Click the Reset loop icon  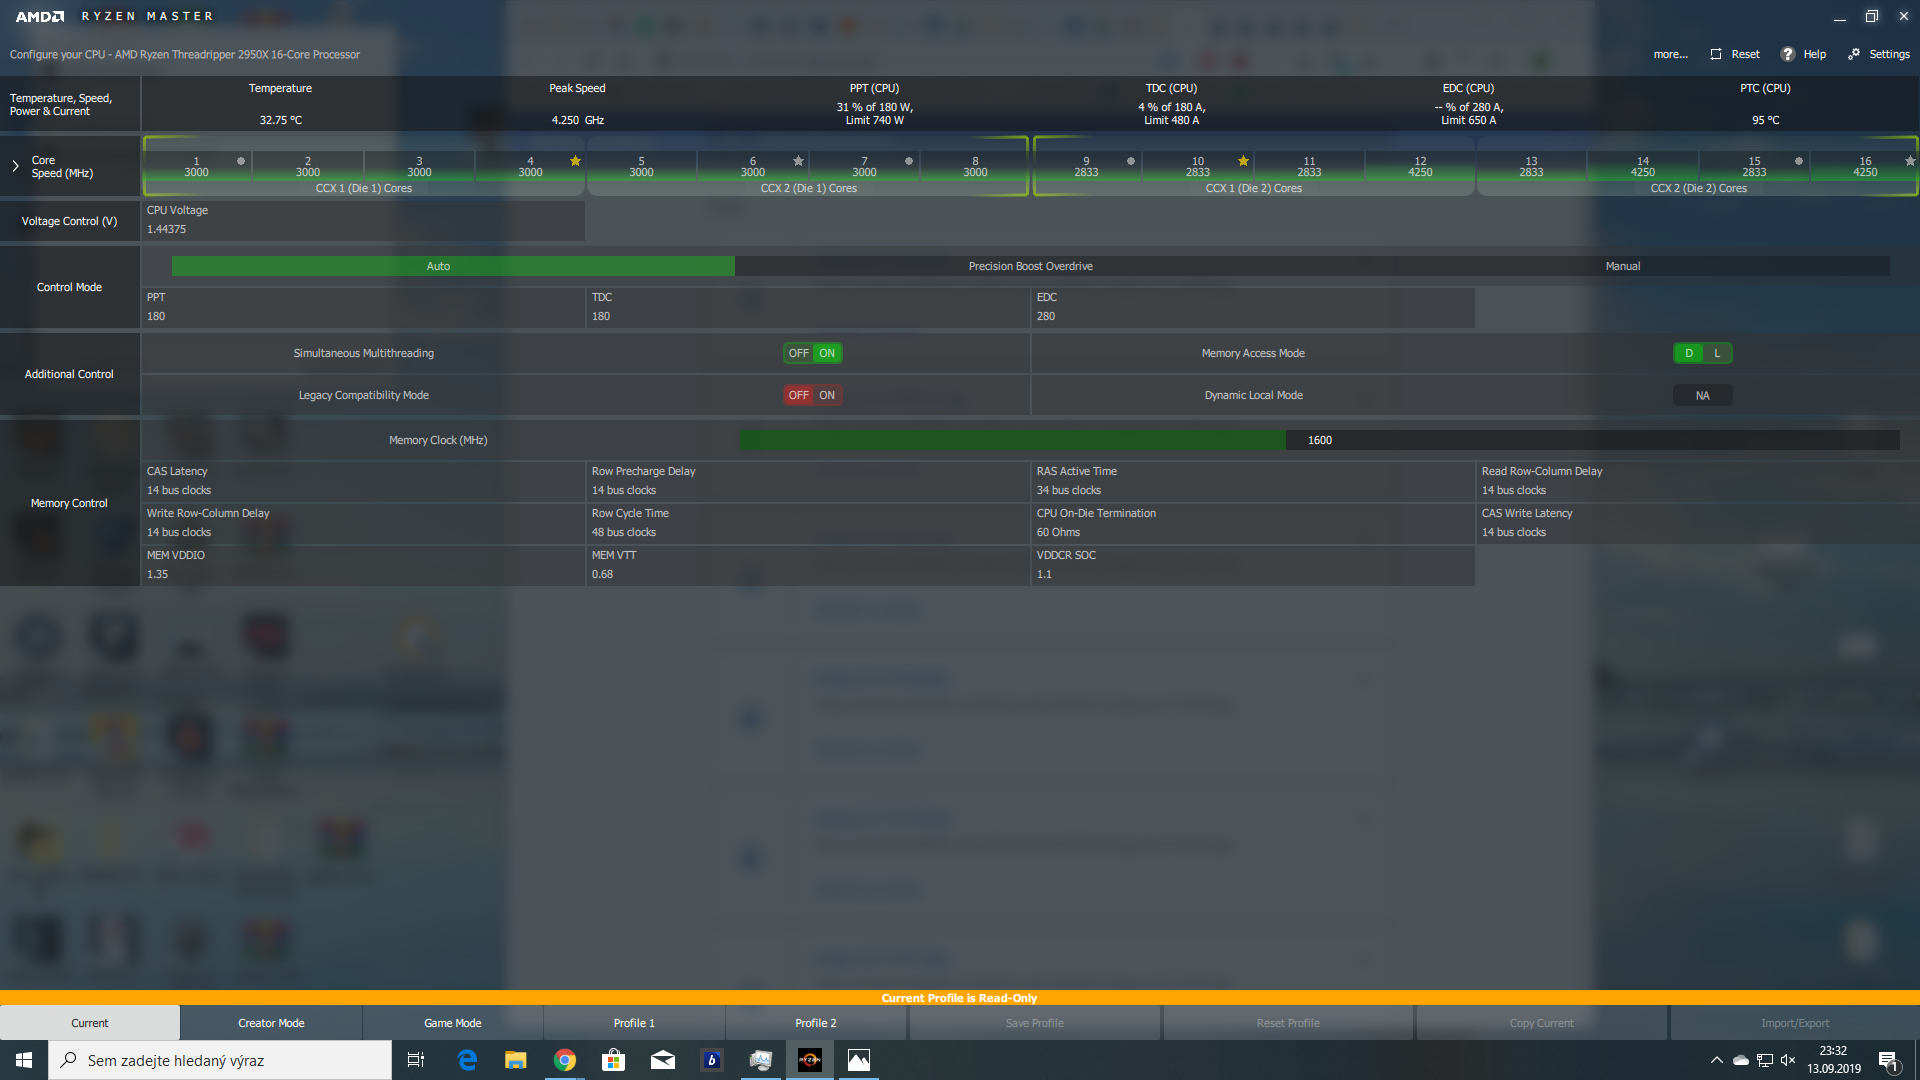click(x=1716, y=54)
